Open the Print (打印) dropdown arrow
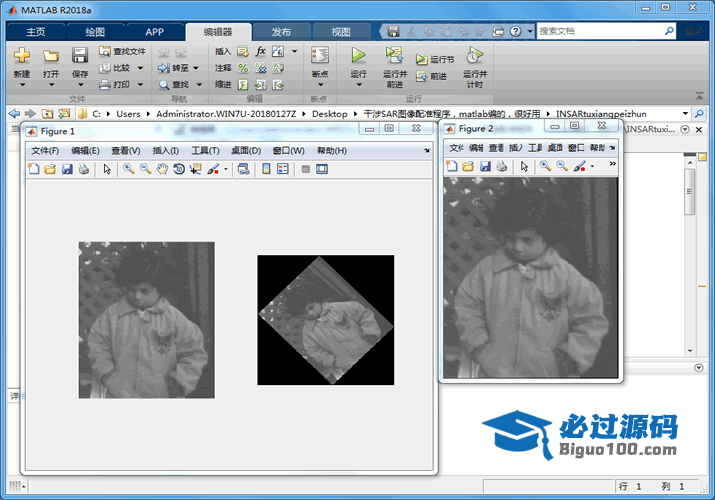This screenshot has width=715, height=500. pyautogui.click(x=140, y=84)
